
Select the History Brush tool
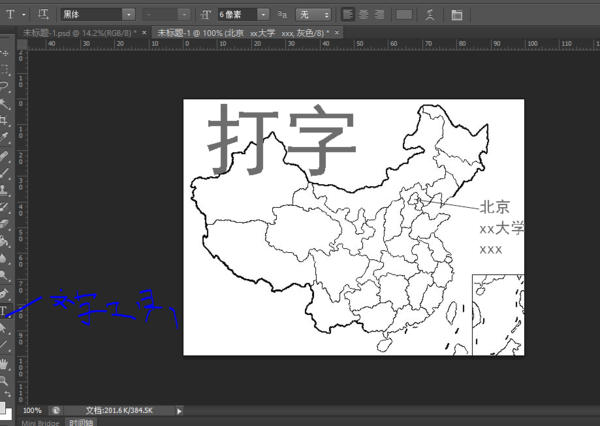click(5, 207)
